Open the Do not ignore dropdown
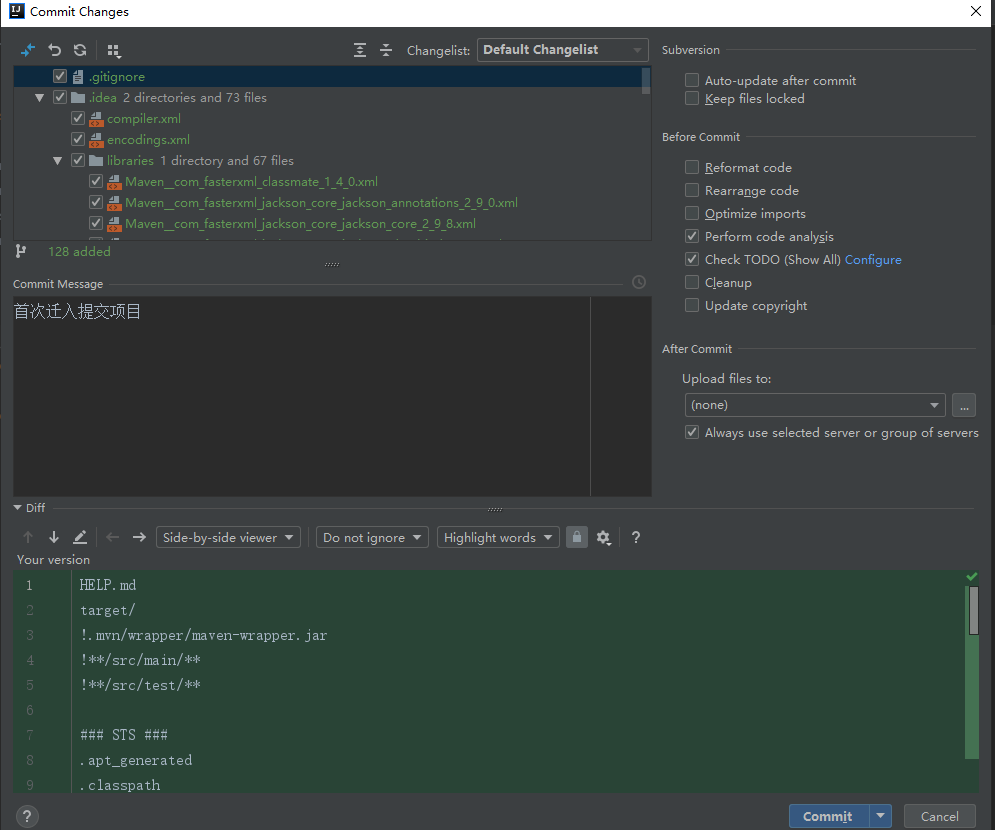Screen dimensions: 995x830 coord(372,537)
